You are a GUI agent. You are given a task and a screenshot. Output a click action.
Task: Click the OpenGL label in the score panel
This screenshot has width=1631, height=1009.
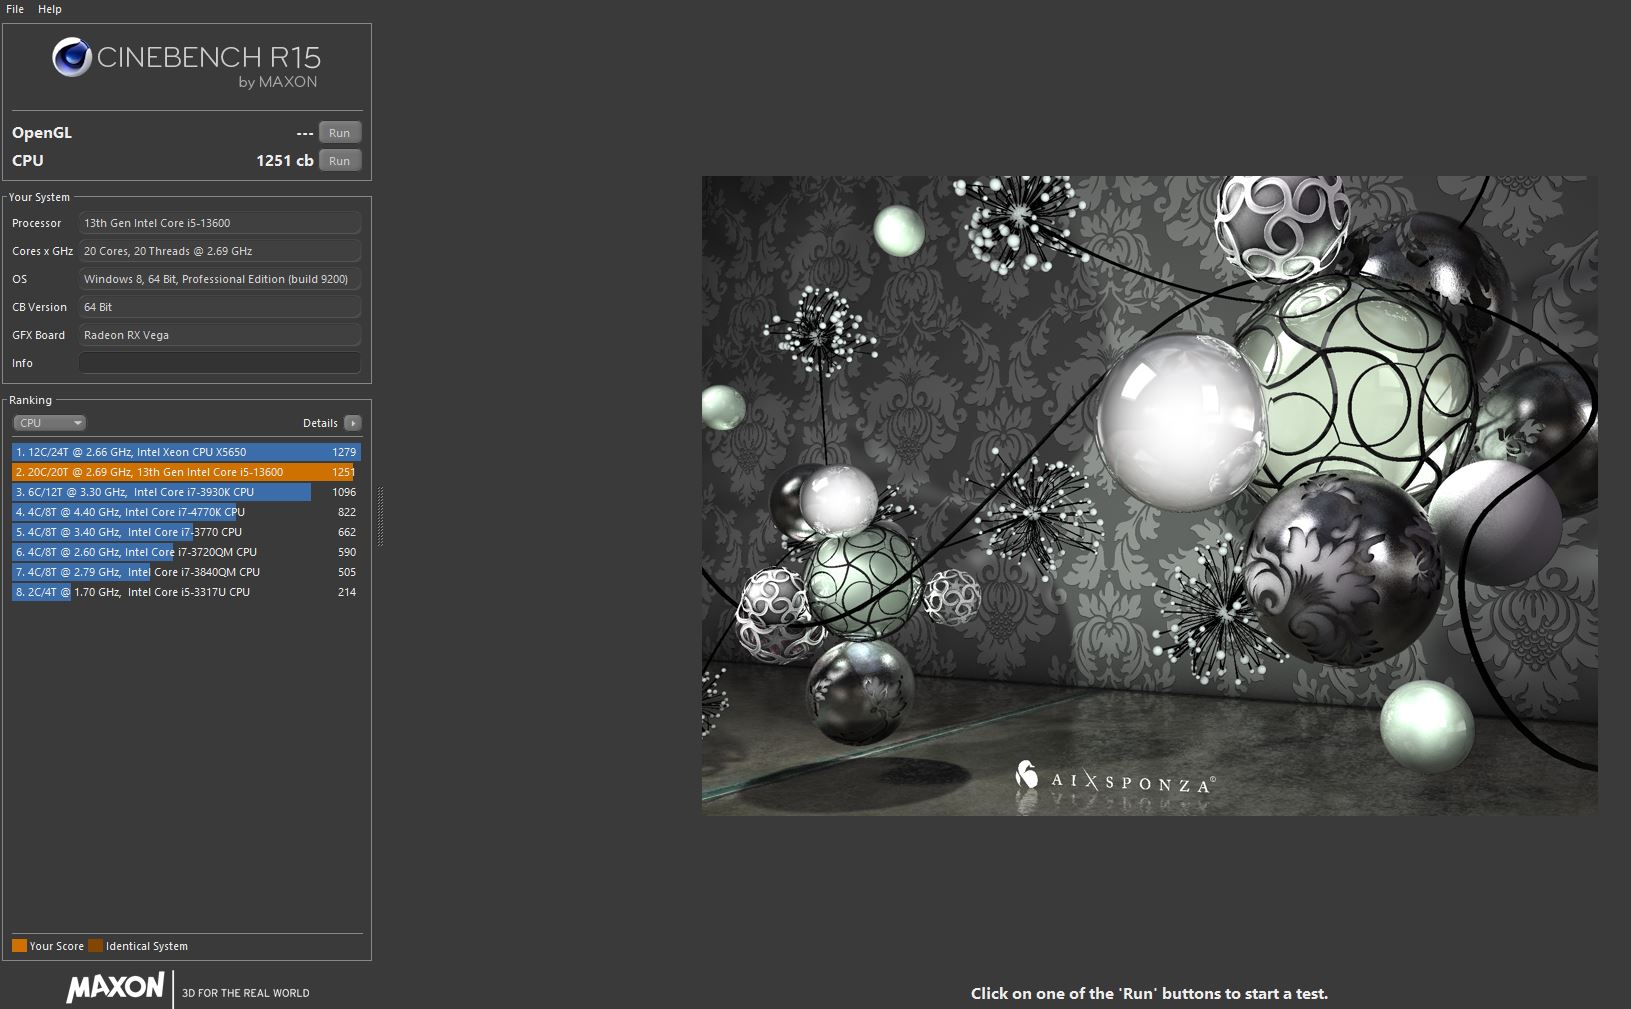pyautogui.click(x=42, y=133)
